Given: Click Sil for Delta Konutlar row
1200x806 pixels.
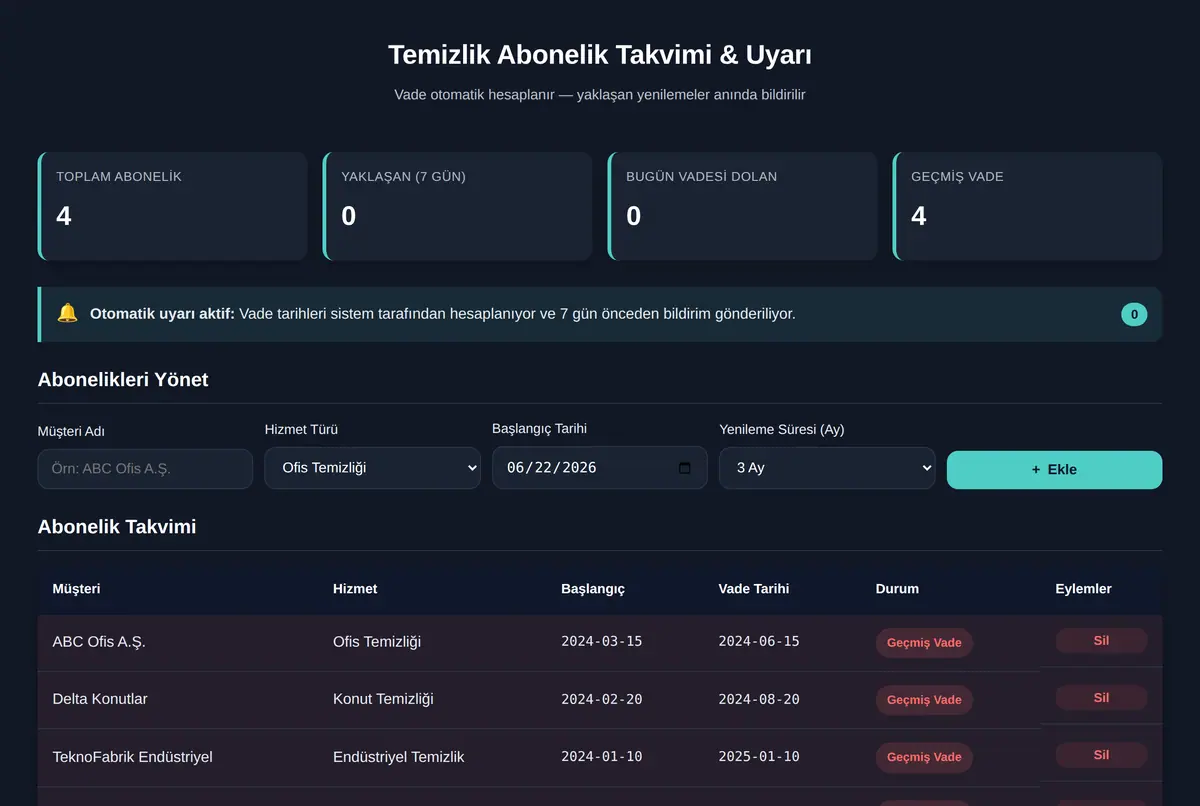Looking at the screenshot, I should tap(1101, 697).
